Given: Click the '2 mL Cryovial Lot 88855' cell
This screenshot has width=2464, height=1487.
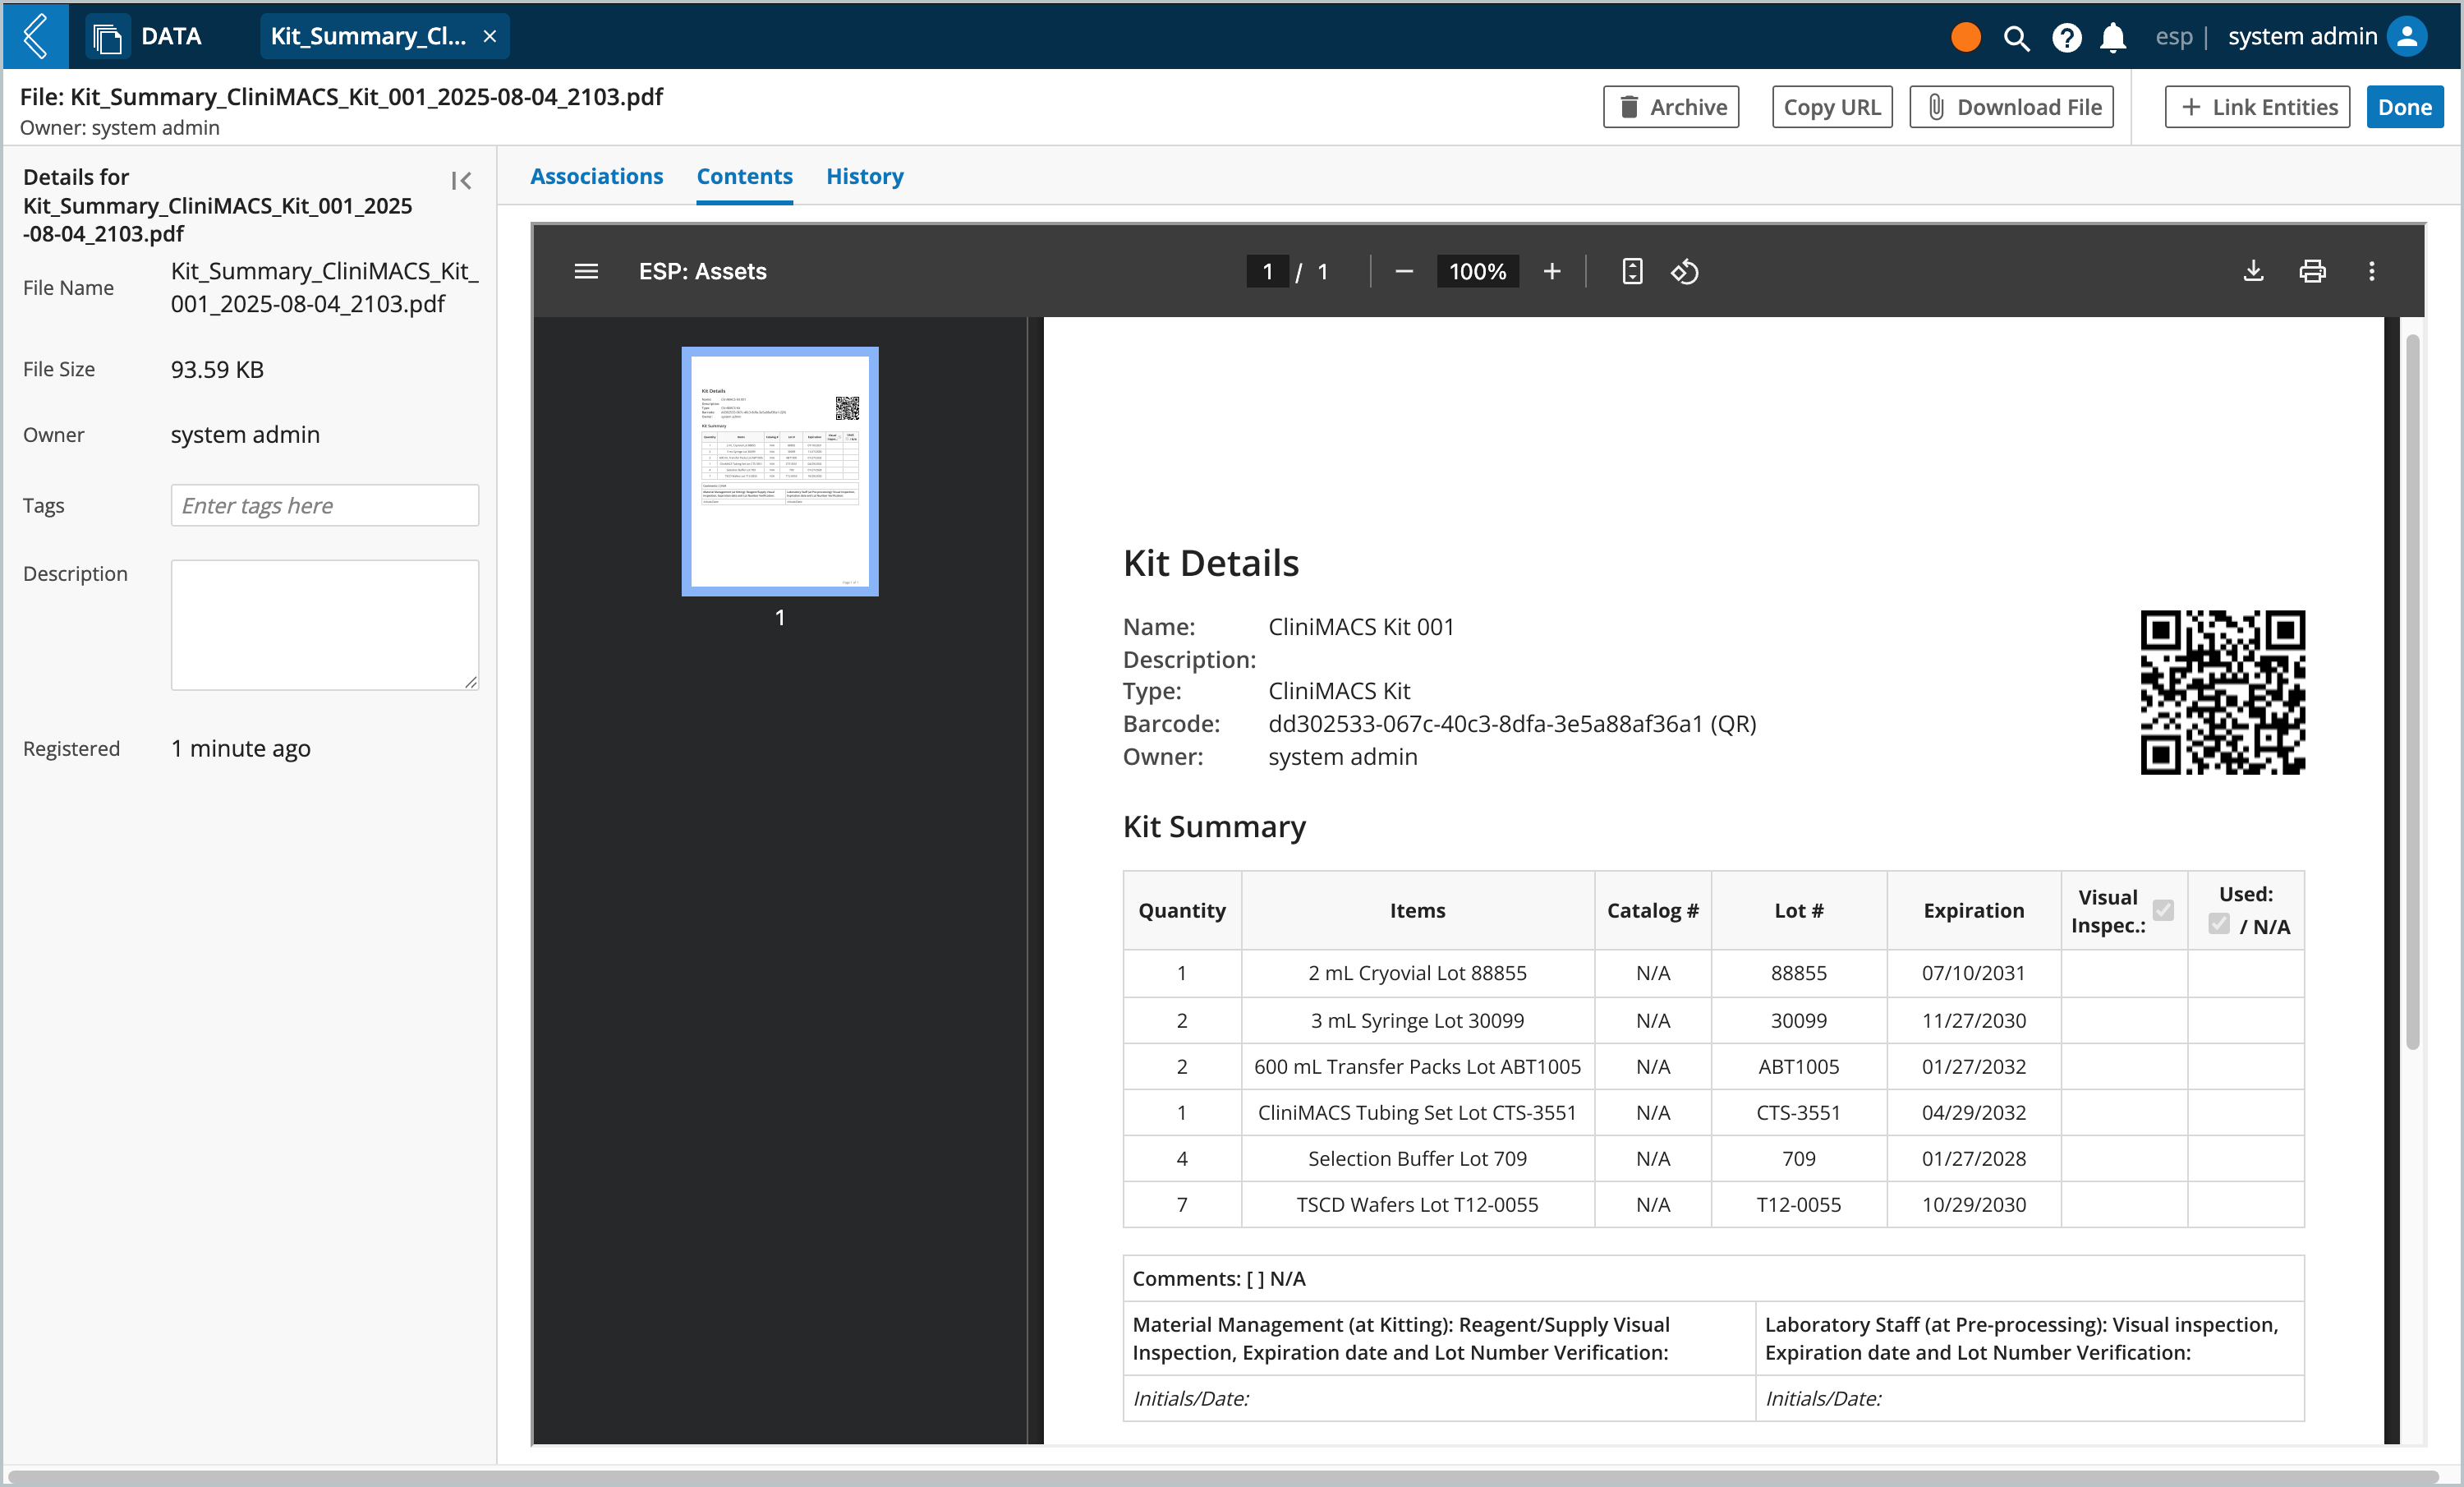Looking at the screenshot, I should pos(1417,973).
